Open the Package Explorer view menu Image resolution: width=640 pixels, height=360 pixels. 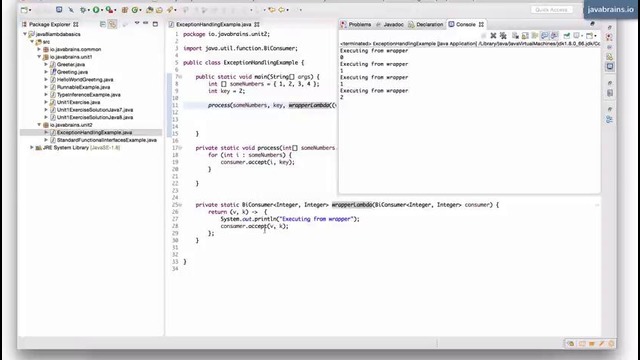click(x=137, y=24)
